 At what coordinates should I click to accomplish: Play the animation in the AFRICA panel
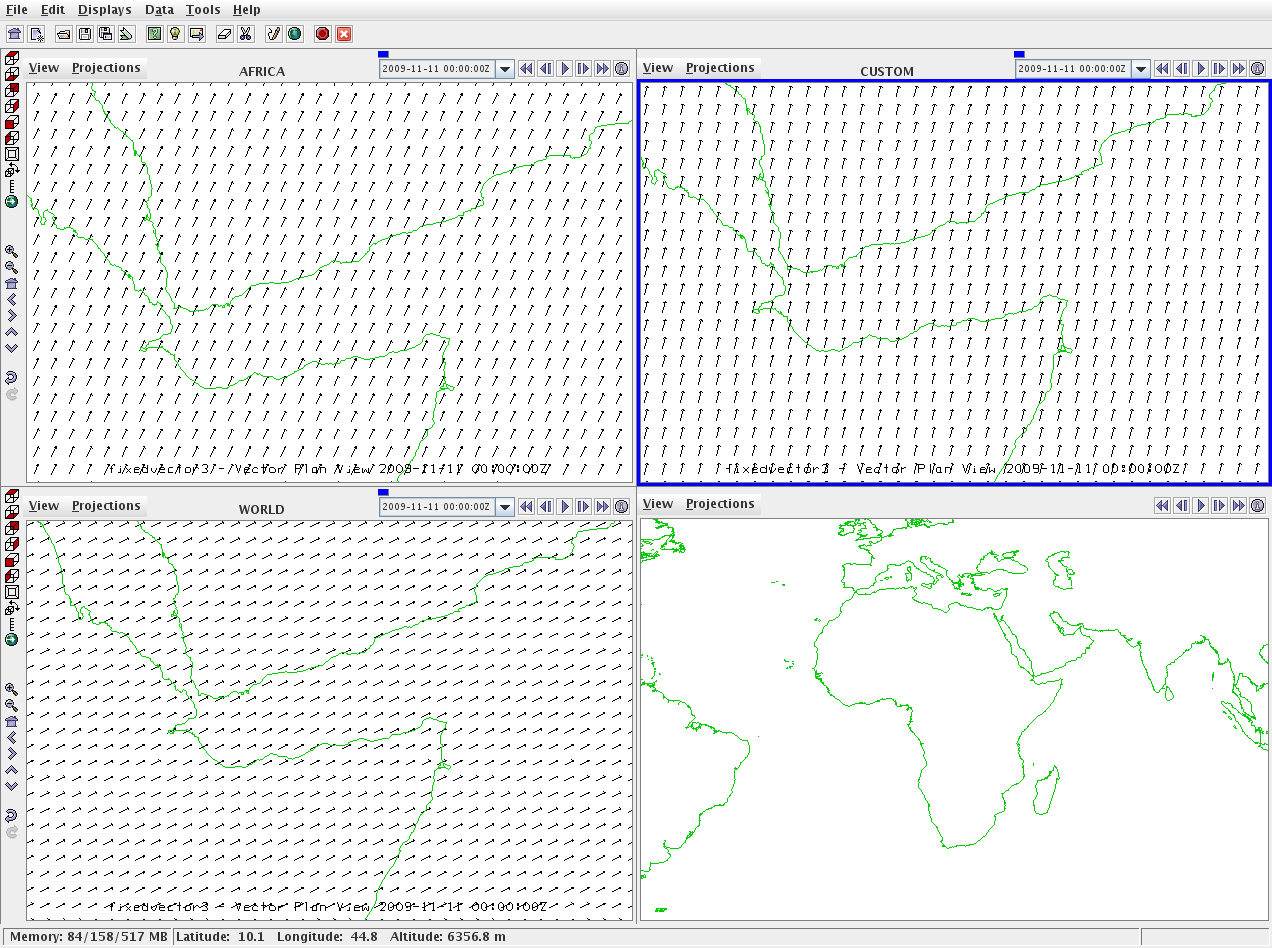[x=564, y=69]
